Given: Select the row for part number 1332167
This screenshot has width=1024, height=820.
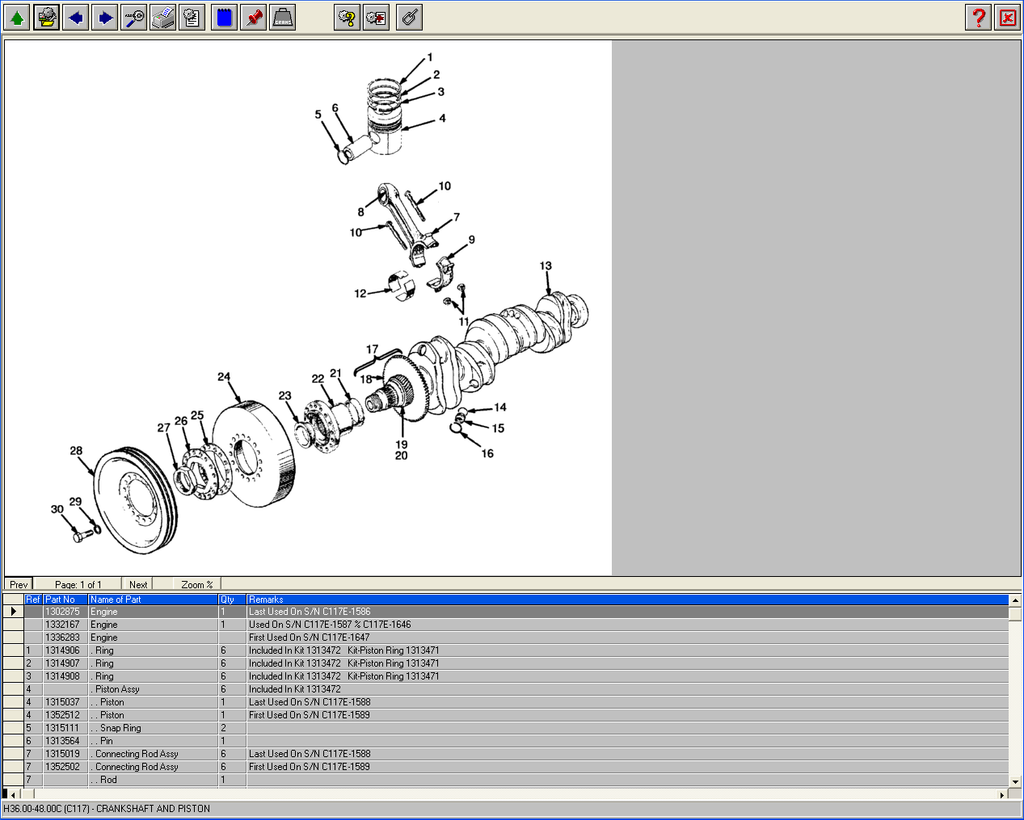Looking at the screenshot, I should click(x=62, y=624).
